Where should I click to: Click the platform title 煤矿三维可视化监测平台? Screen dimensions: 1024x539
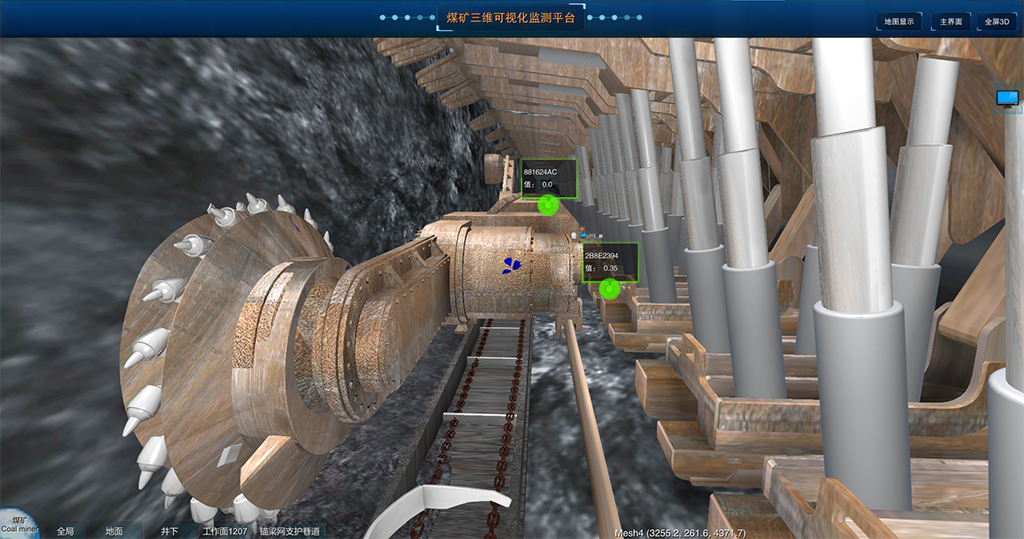[511, 18]
